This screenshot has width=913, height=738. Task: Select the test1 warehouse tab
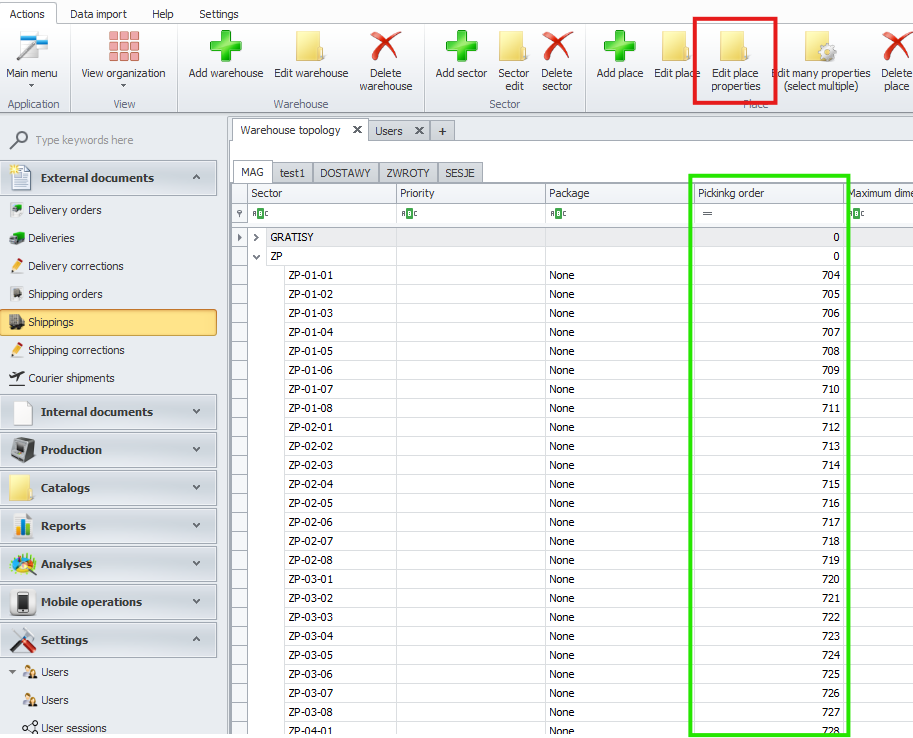pos(292,173)
